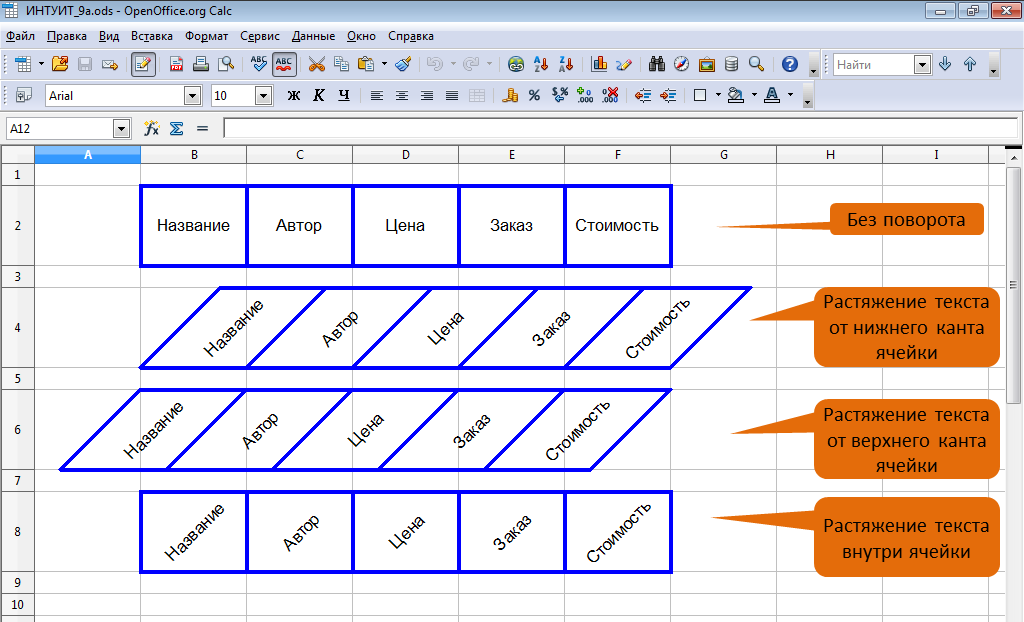Screen dimensions: 1024x622
Task: Open the Формат menu
Action: coord(206,35)
